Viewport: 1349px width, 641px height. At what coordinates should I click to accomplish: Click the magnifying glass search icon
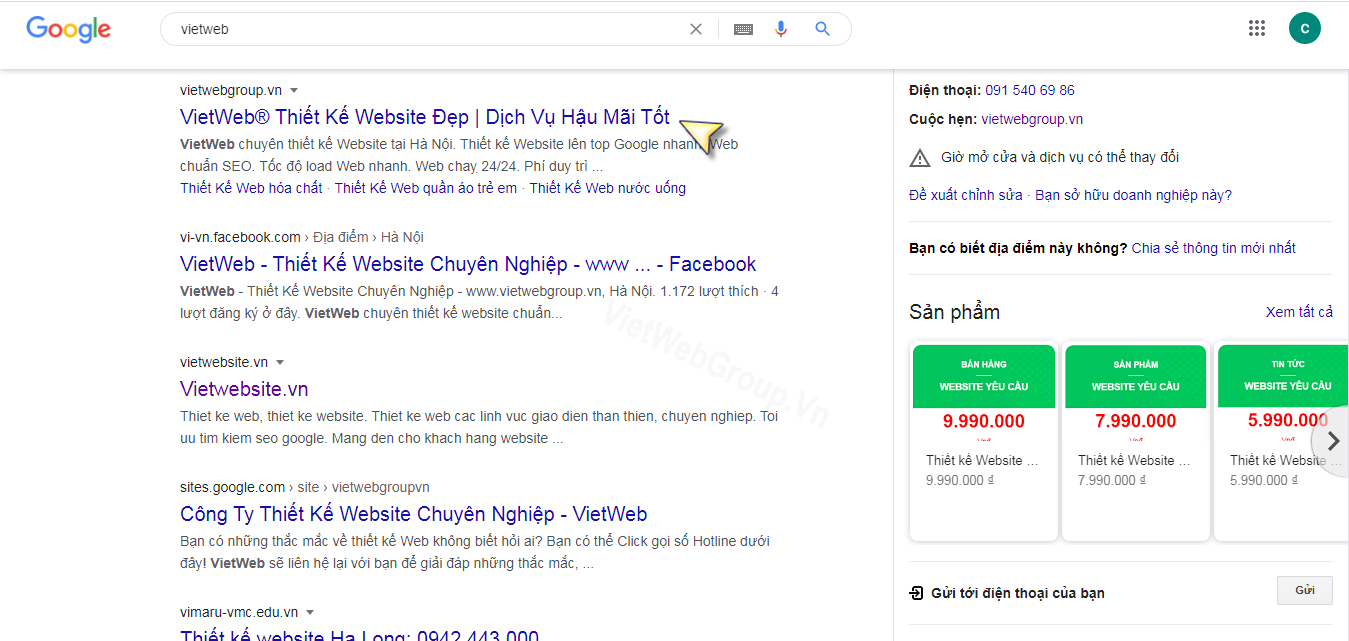pos(822,29)
